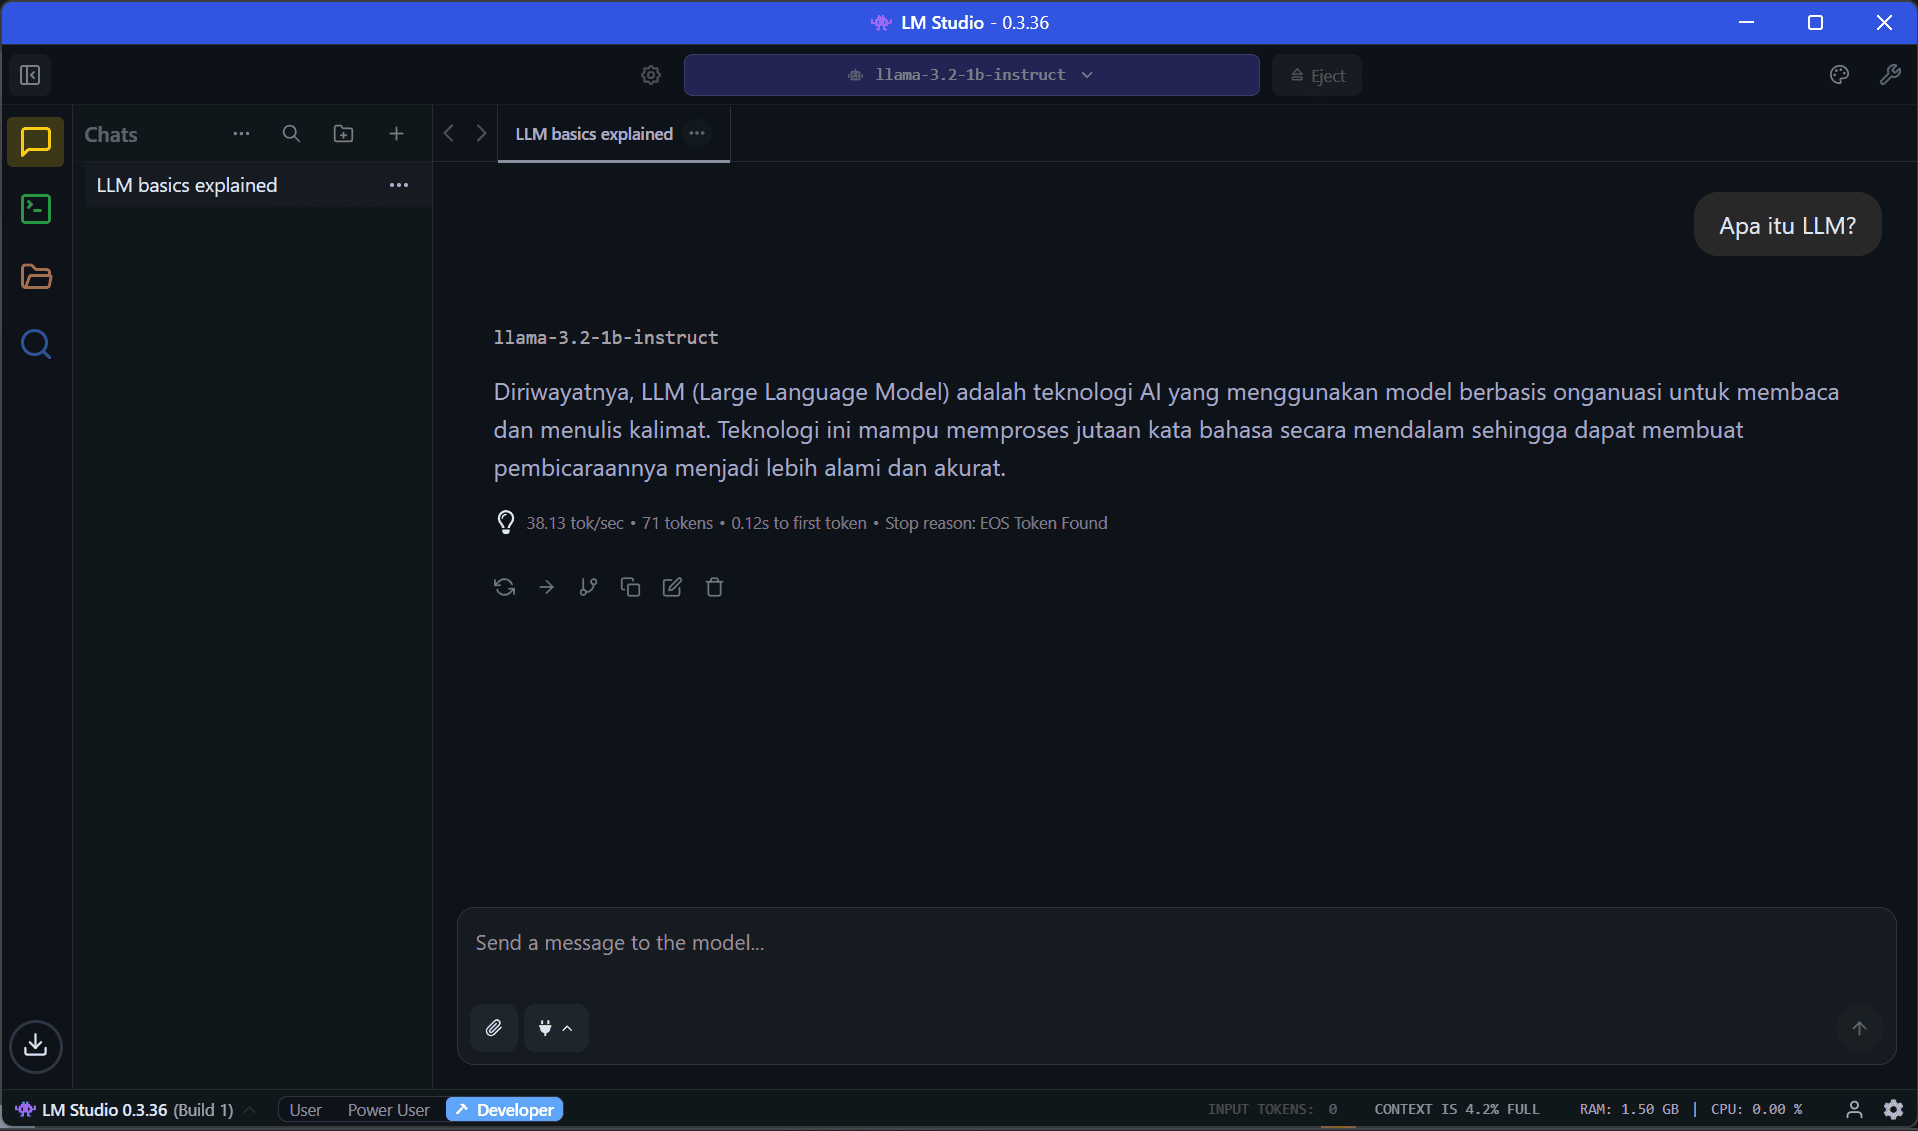Open My Models folder in sidebar

[36, 277]
